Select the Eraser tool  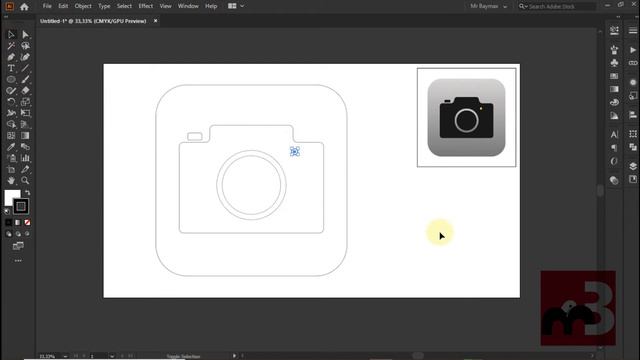point(25,91)
